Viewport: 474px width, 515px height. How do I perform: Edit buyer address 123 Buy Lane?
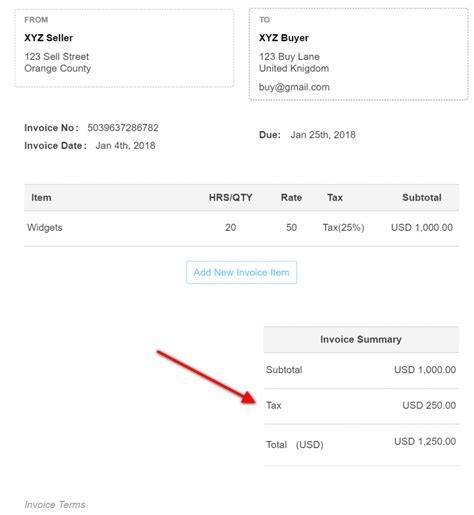(289, 57)
